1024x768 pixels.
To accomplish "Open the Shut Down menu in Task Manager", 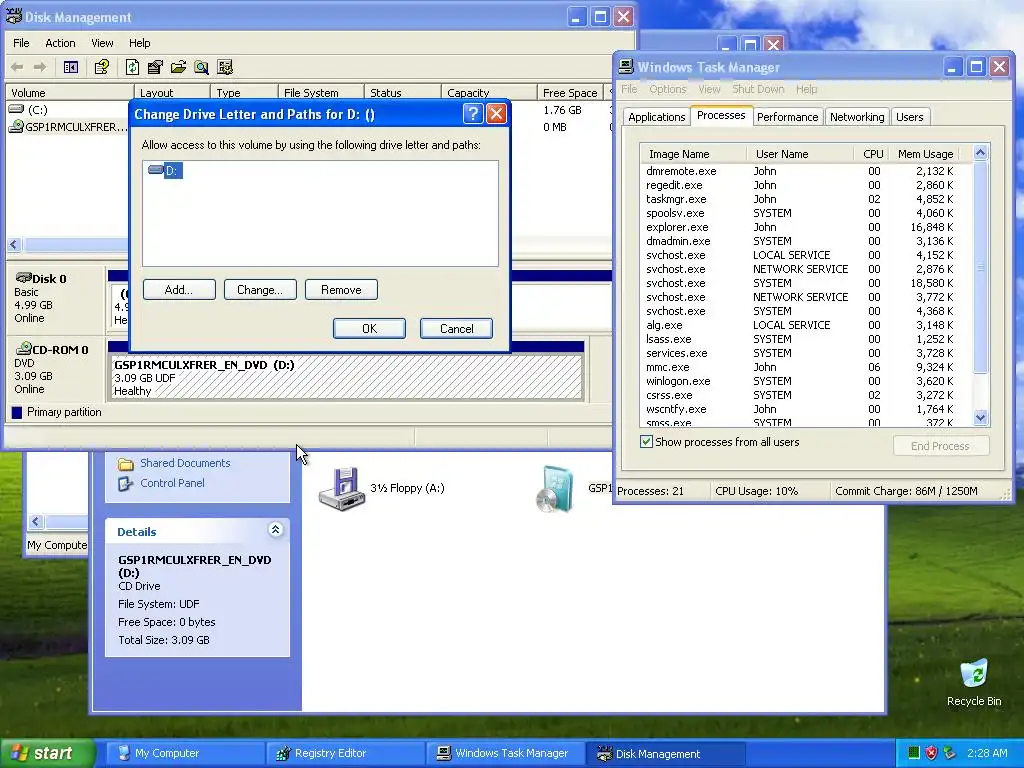I will (x=758, y=89).
